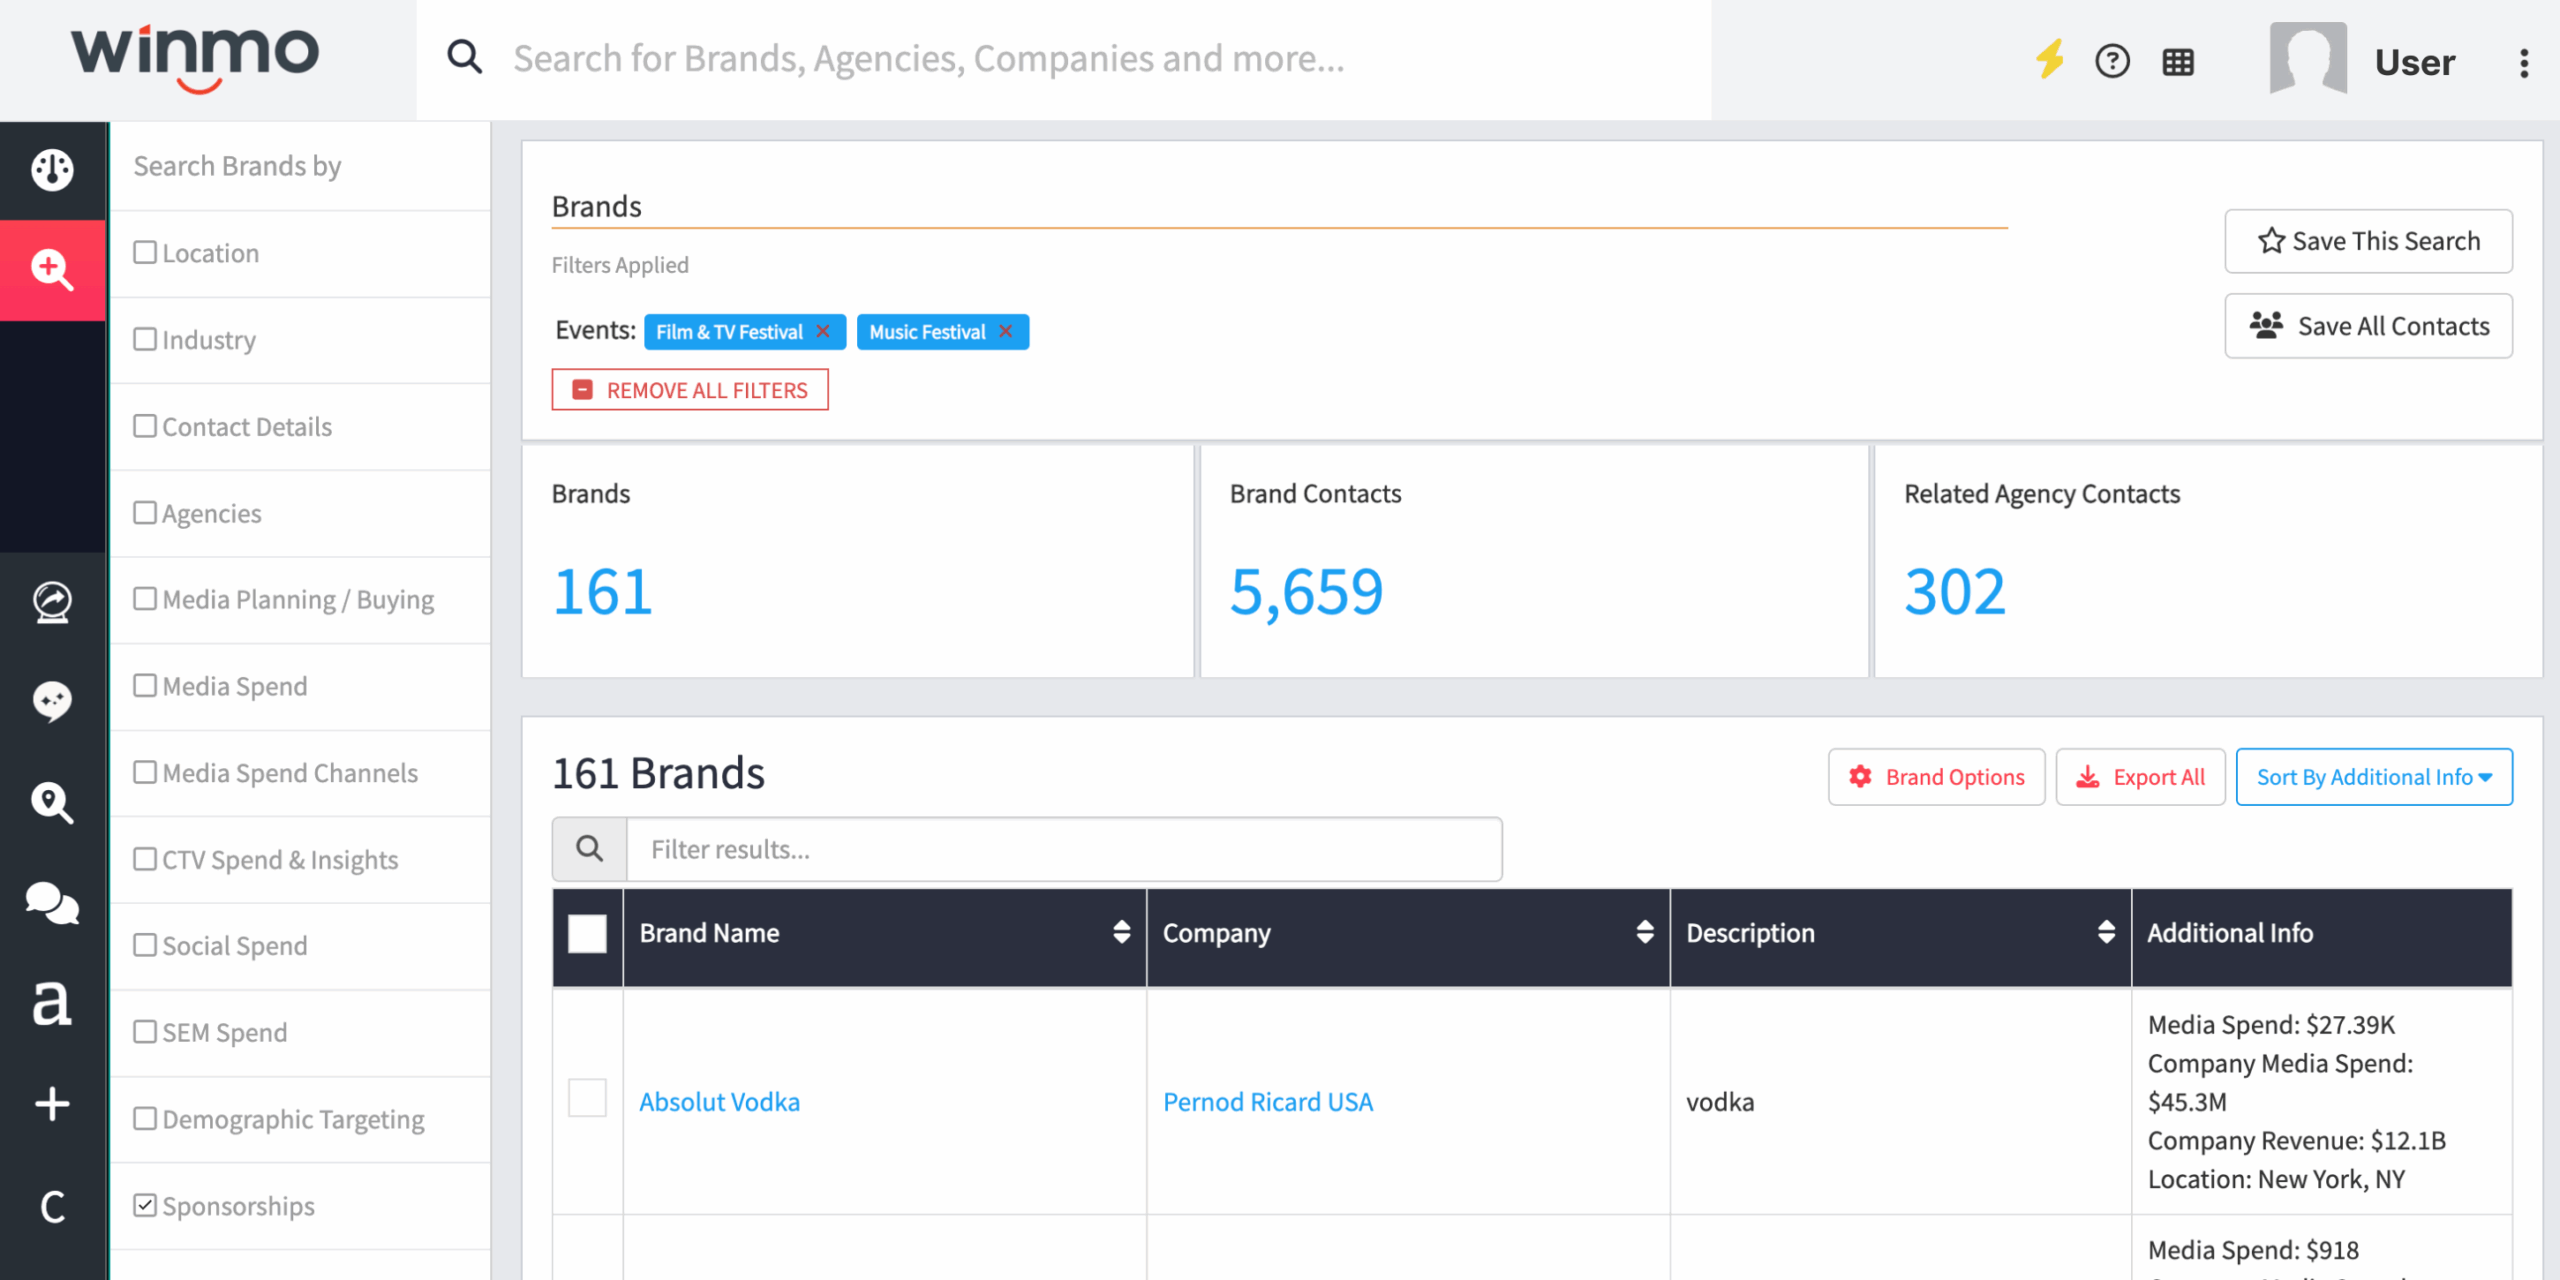Open the three-dot user menu
Screen dimensions: 2560x1280
(x=2524, y=63)
